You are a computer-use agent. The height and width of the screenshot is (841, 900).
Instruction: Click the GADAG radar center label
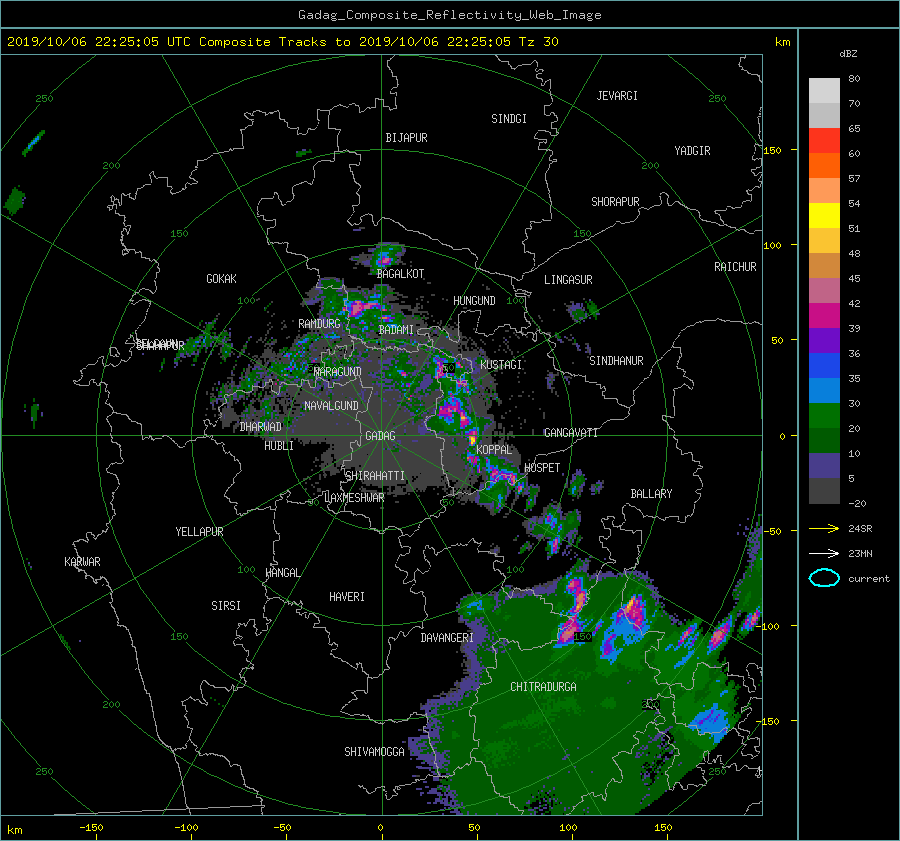click(x=380, y=436)
